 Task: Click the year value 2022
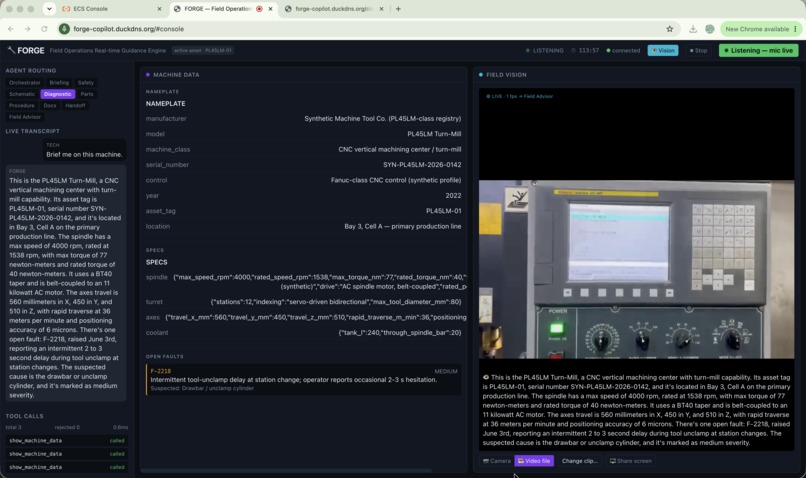tap(453, 195)
